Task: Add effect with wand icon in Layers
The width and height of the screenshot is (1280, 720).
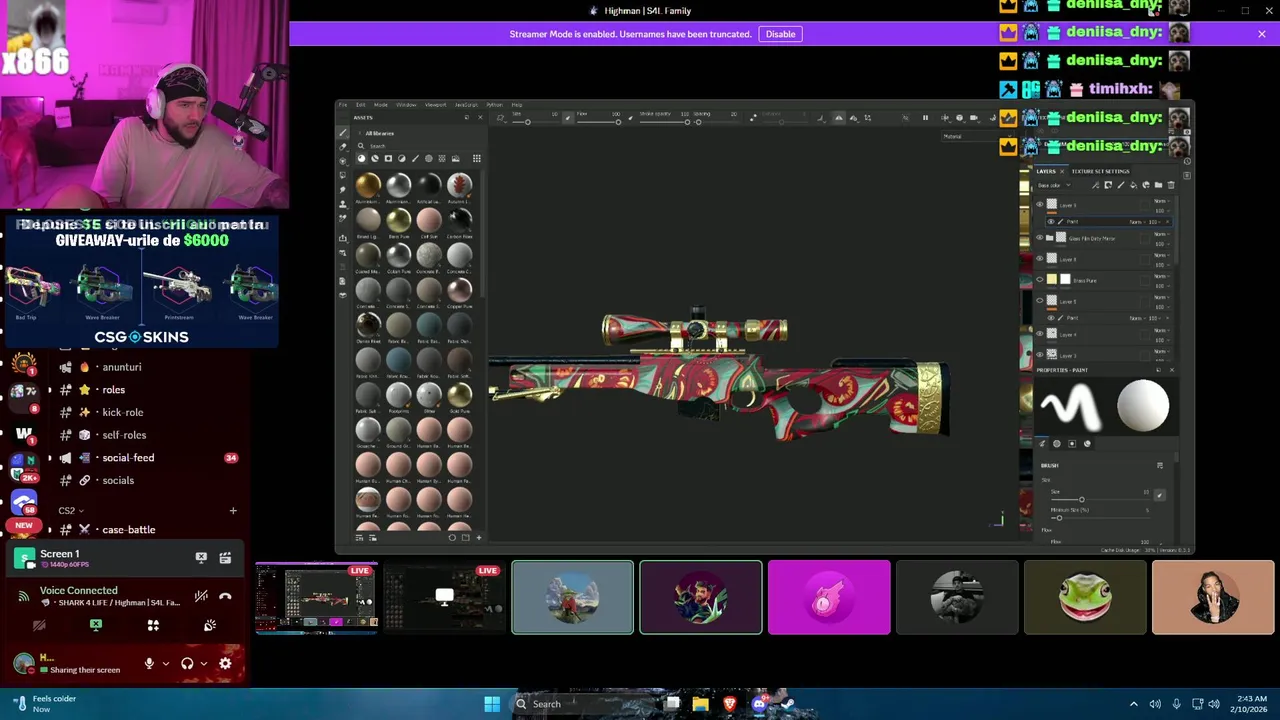Action: [1095, 185]
